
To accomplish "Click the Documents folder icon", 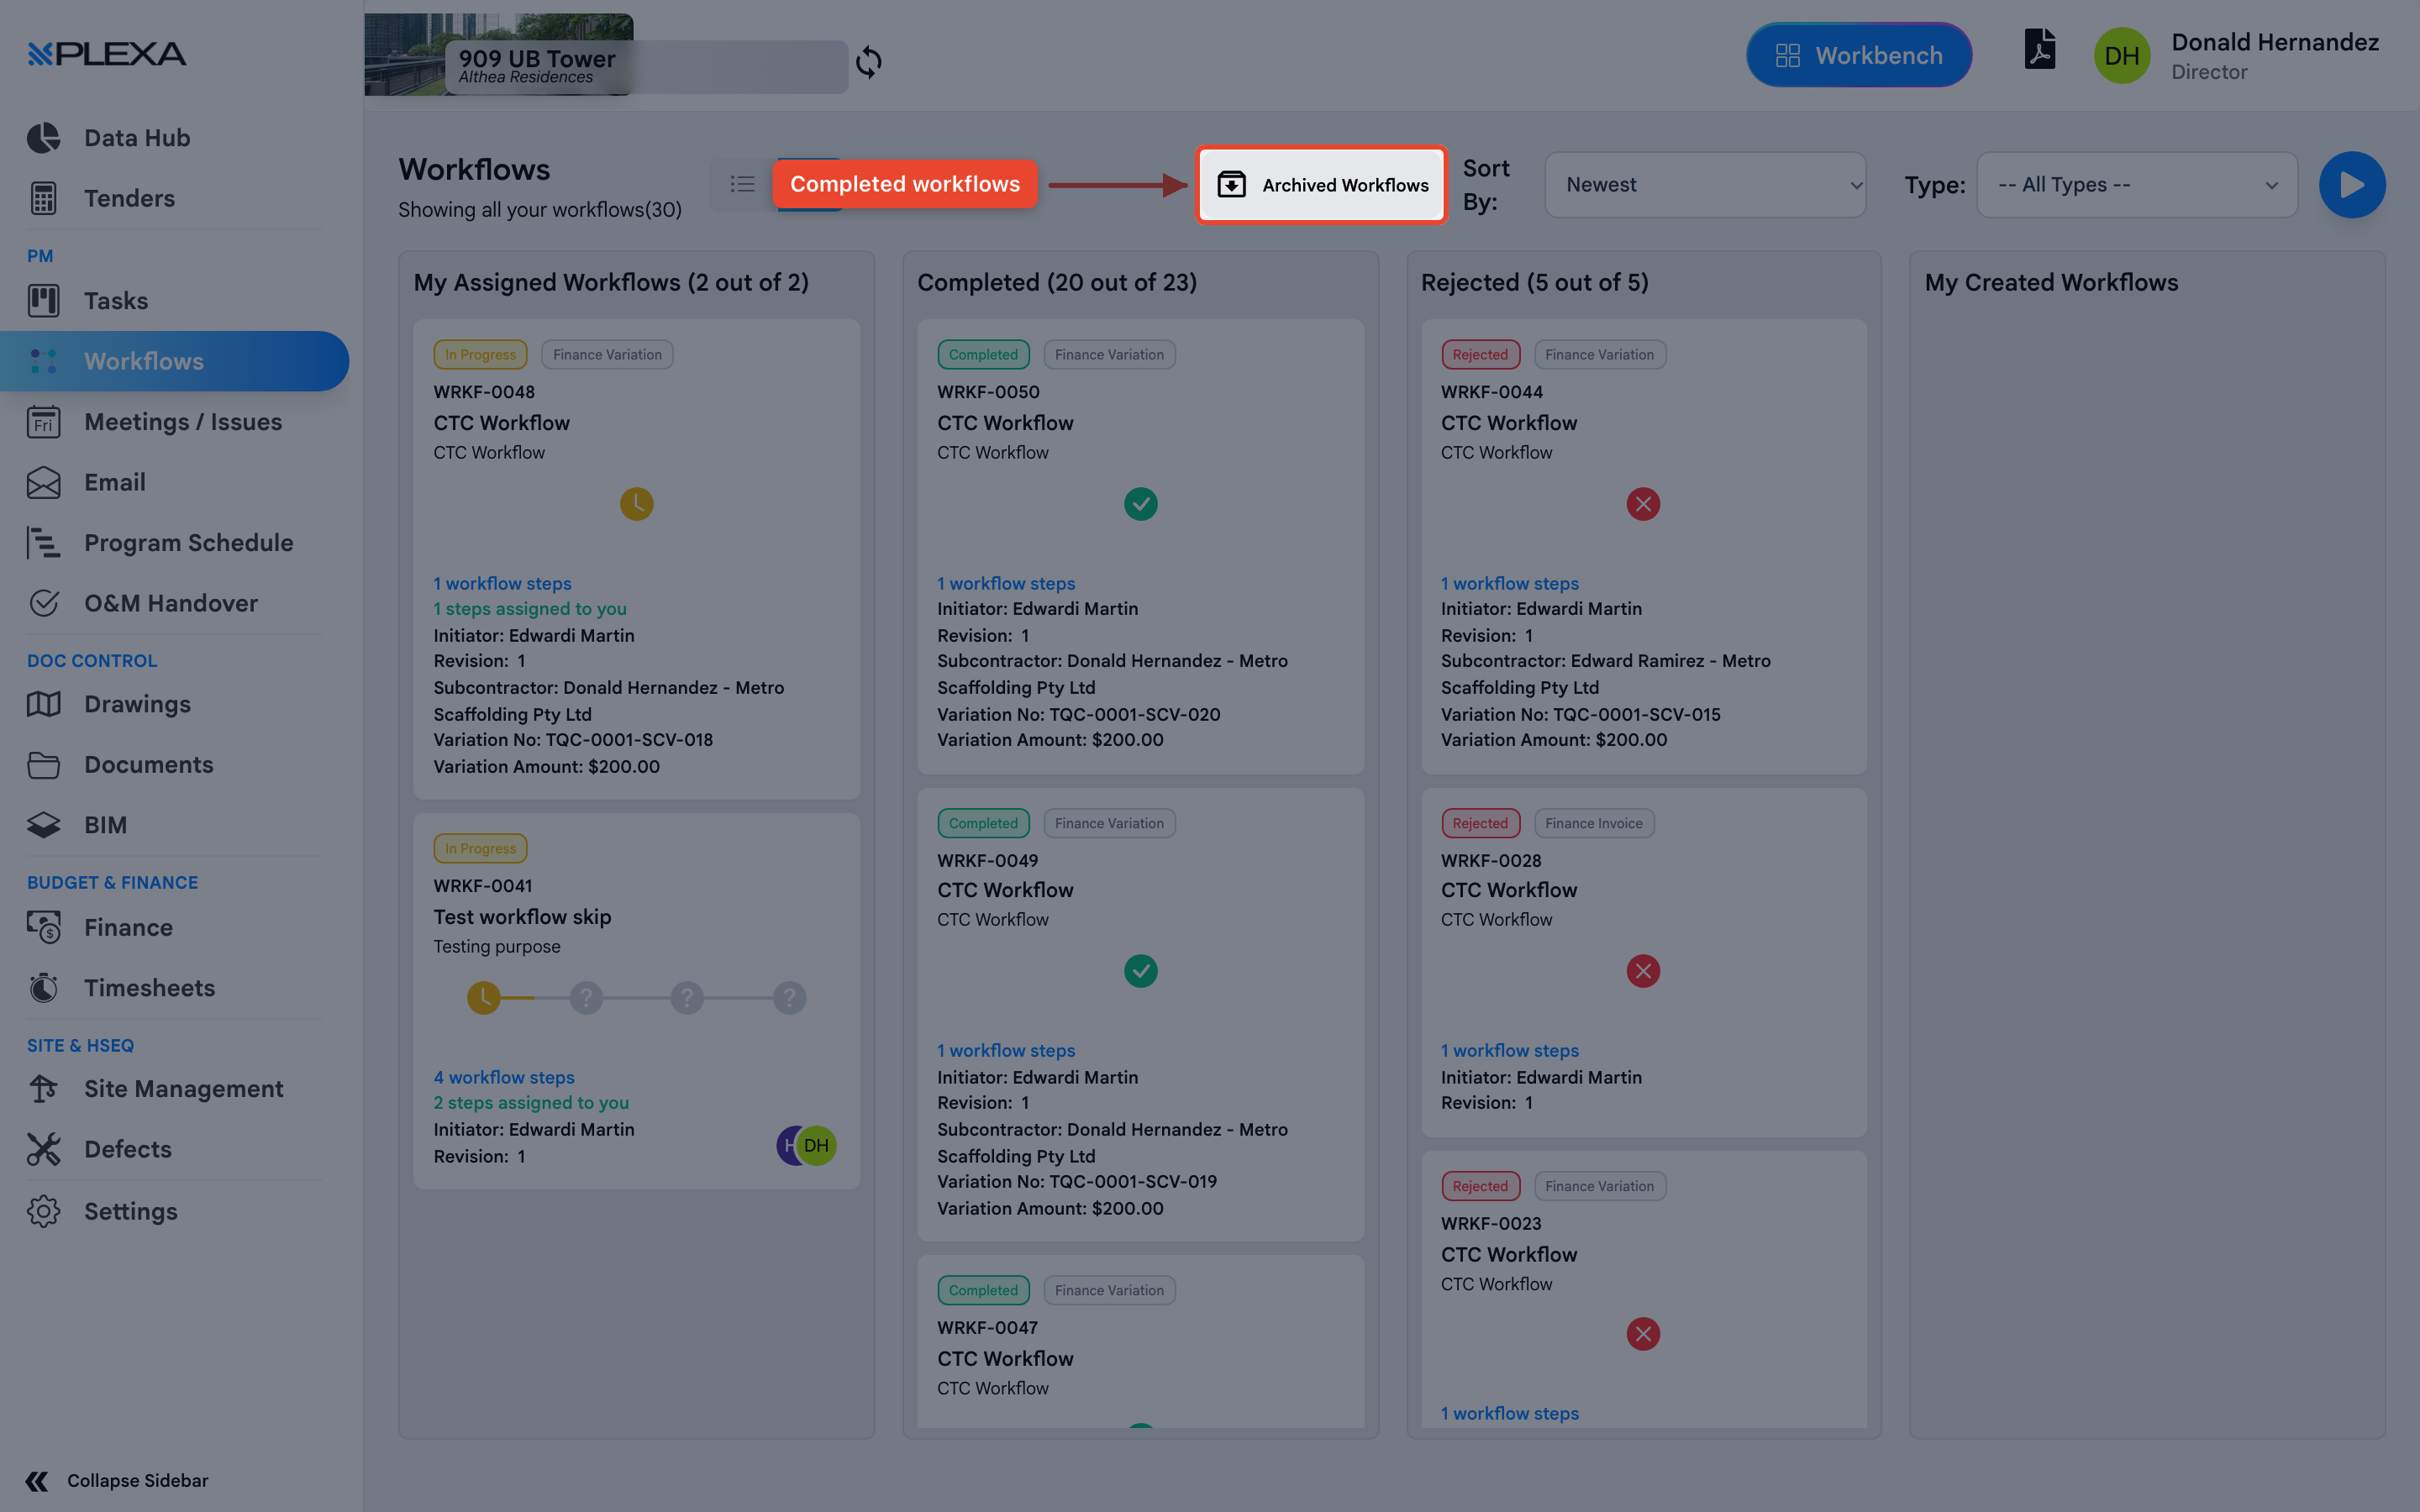I will 43,765.
